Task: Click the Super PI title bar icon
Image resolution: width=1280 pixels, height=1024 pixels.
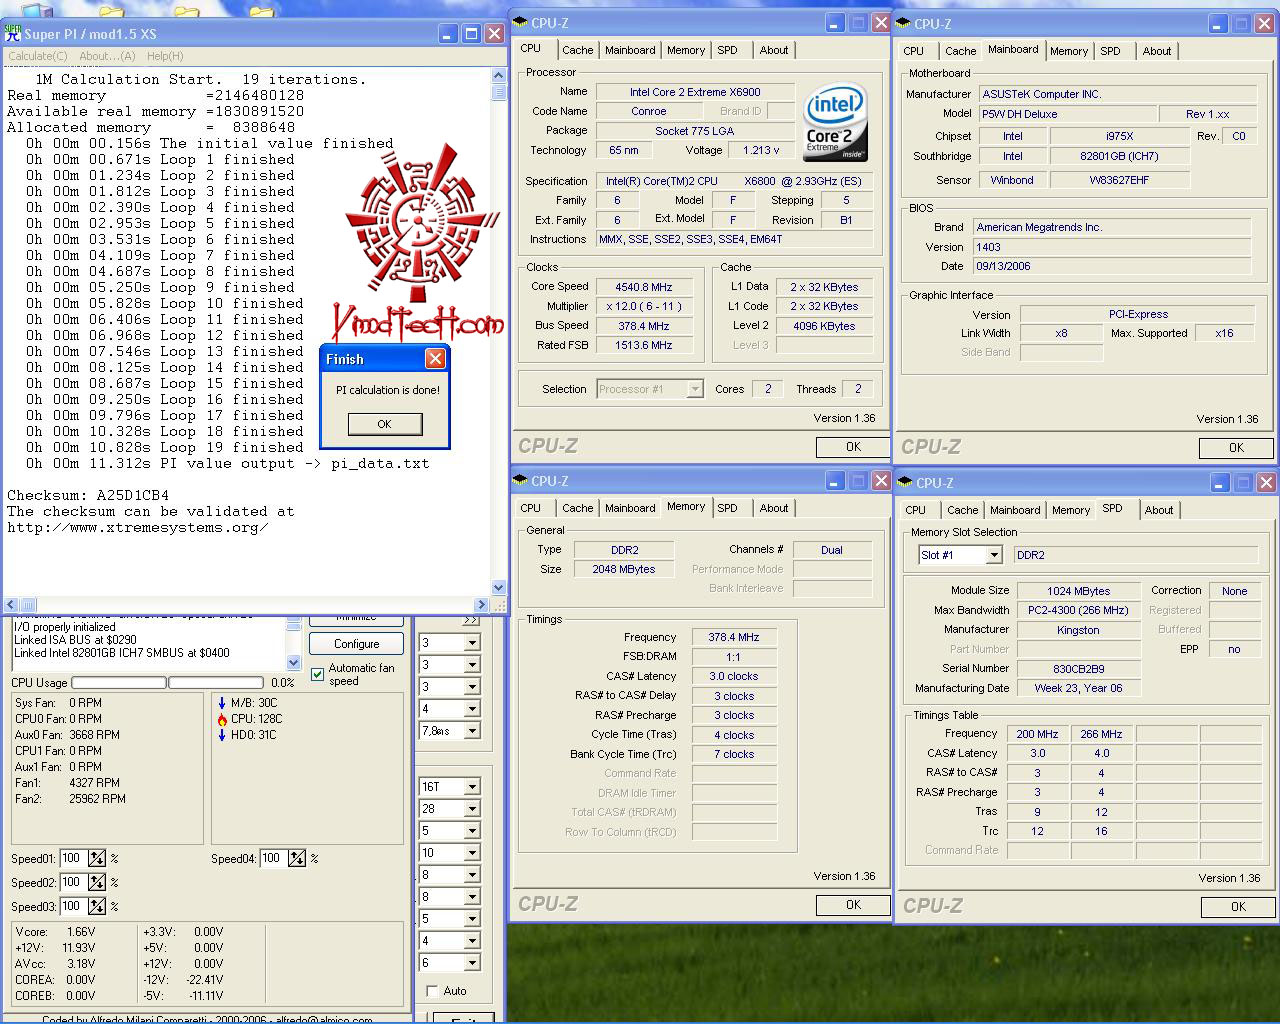Action: click(x=13, y=32)
